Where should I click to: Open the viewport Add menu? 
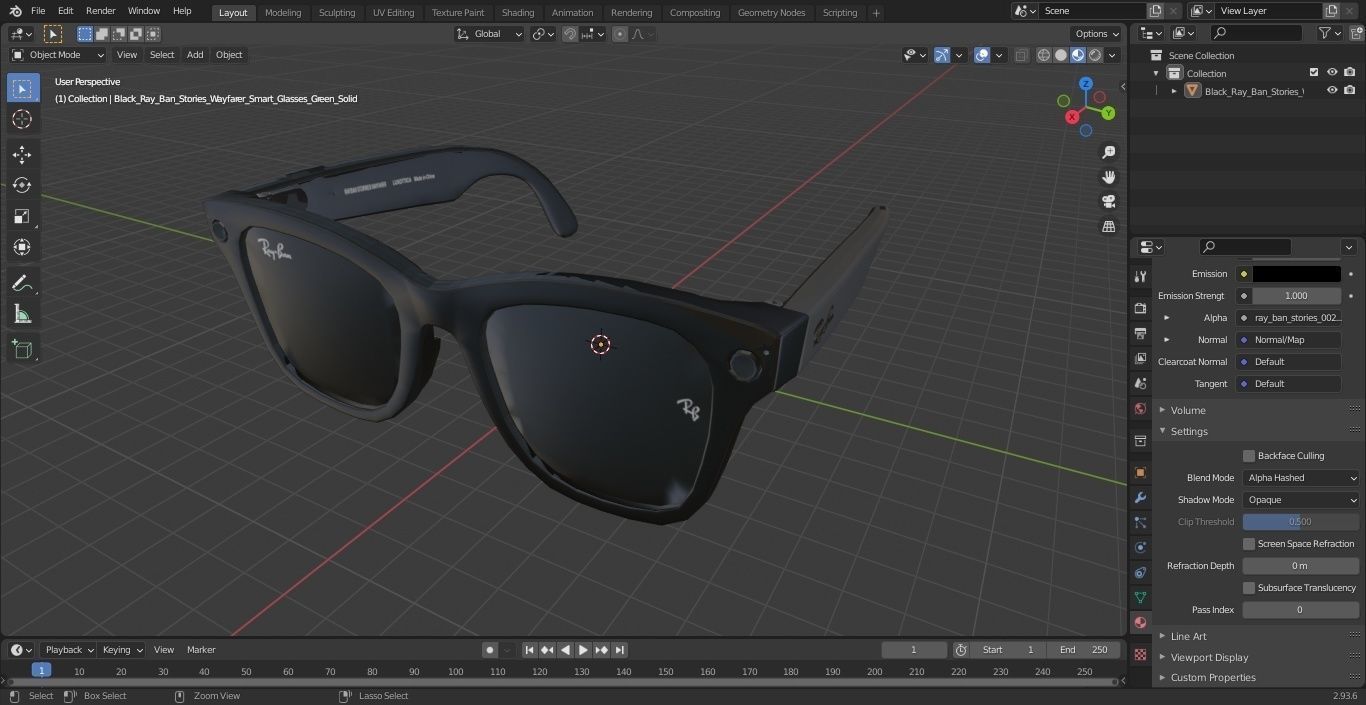click(x=195, y=55)
